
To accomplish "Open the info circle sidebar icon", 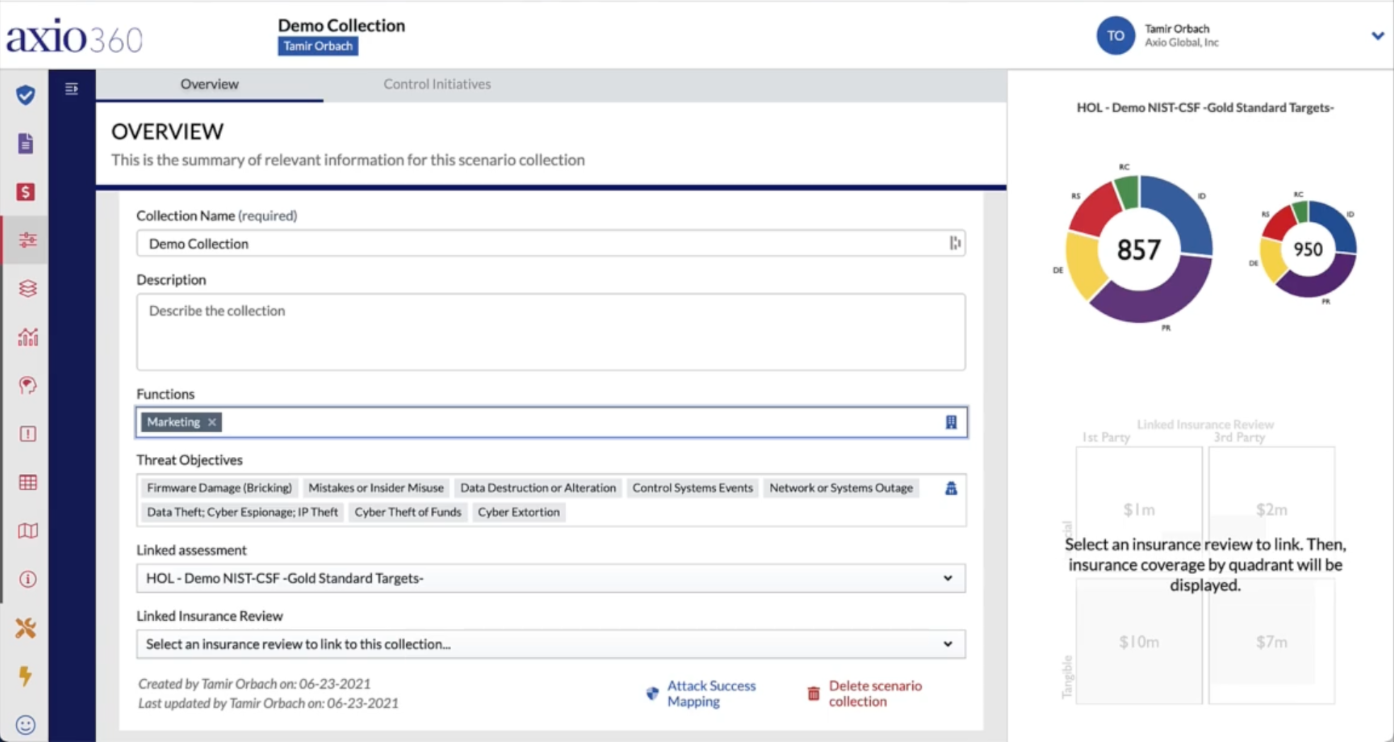I will point(27,579).
